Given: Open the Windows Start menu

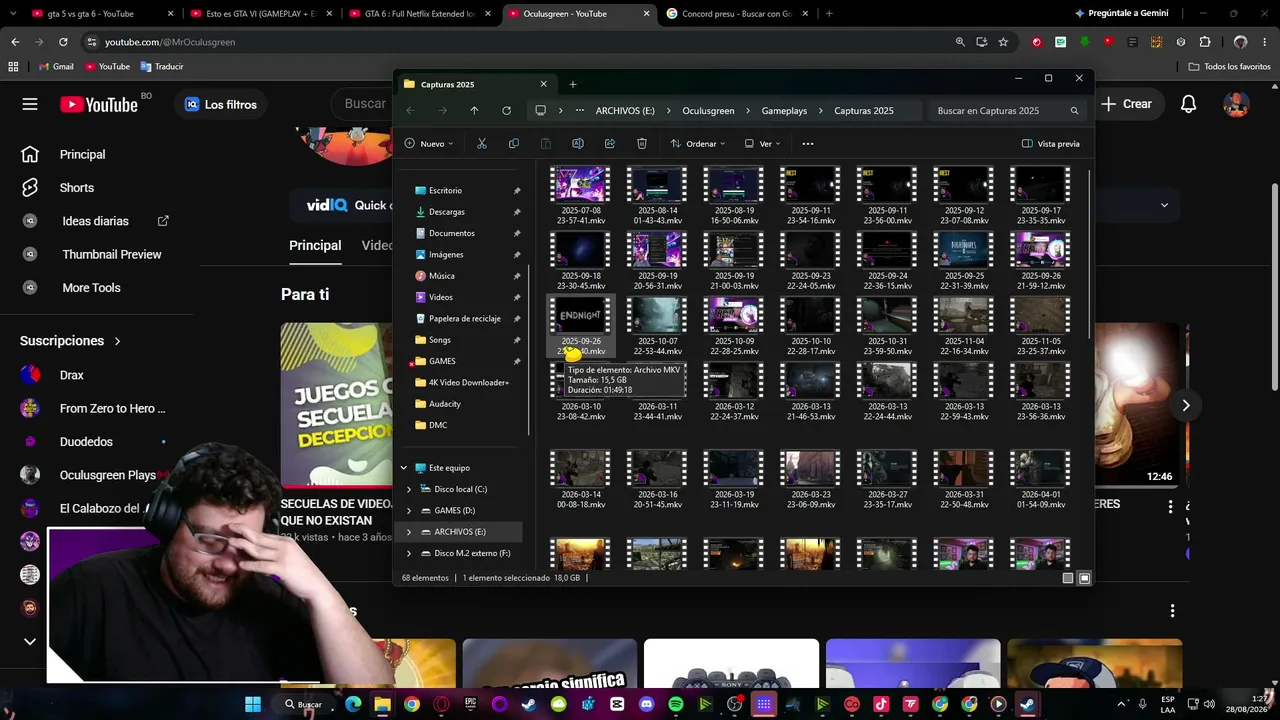Looking at the screenshot, I should click(x=253, y=704).
